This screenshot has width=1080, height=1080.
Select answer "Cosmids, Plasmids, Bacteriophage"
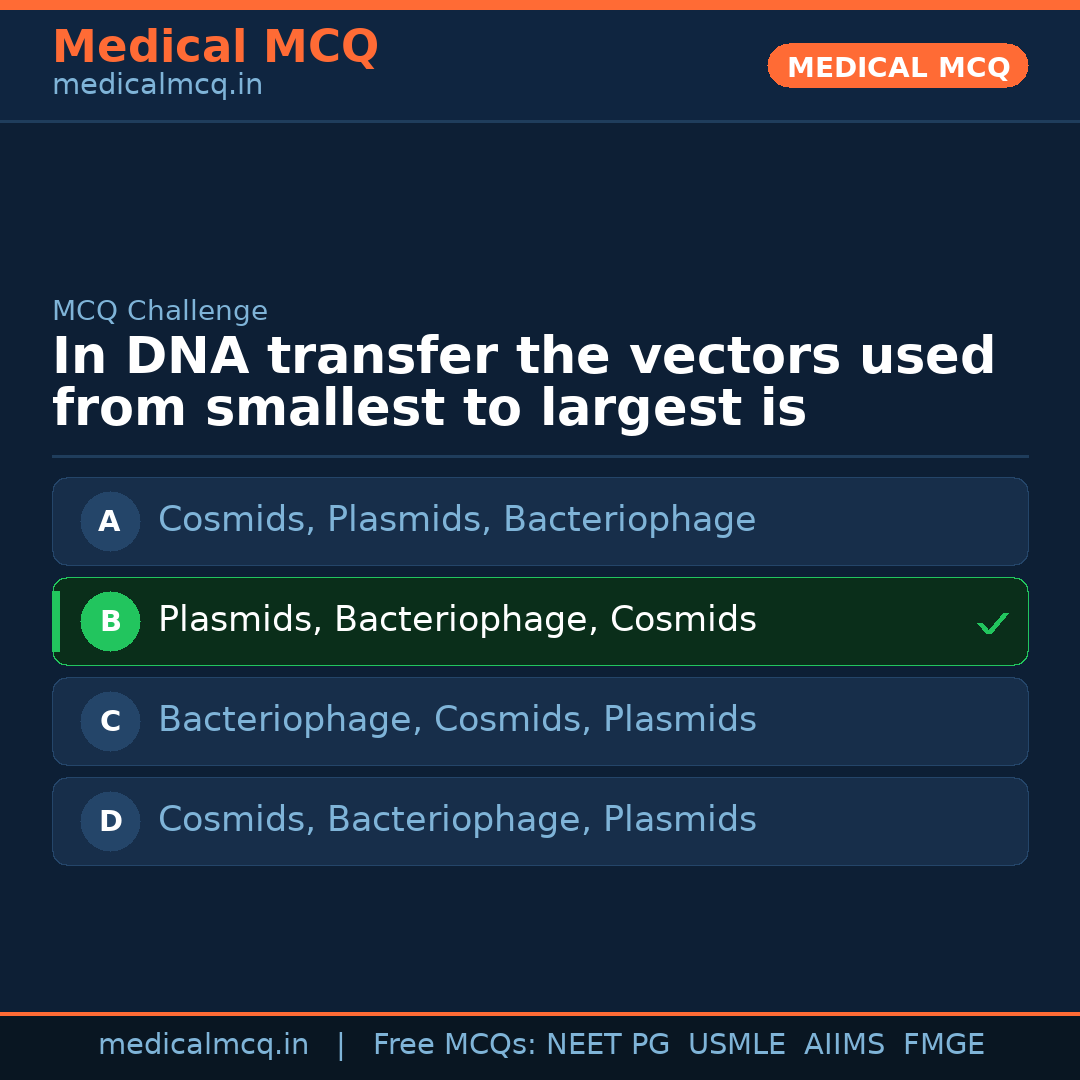point(456,520)
